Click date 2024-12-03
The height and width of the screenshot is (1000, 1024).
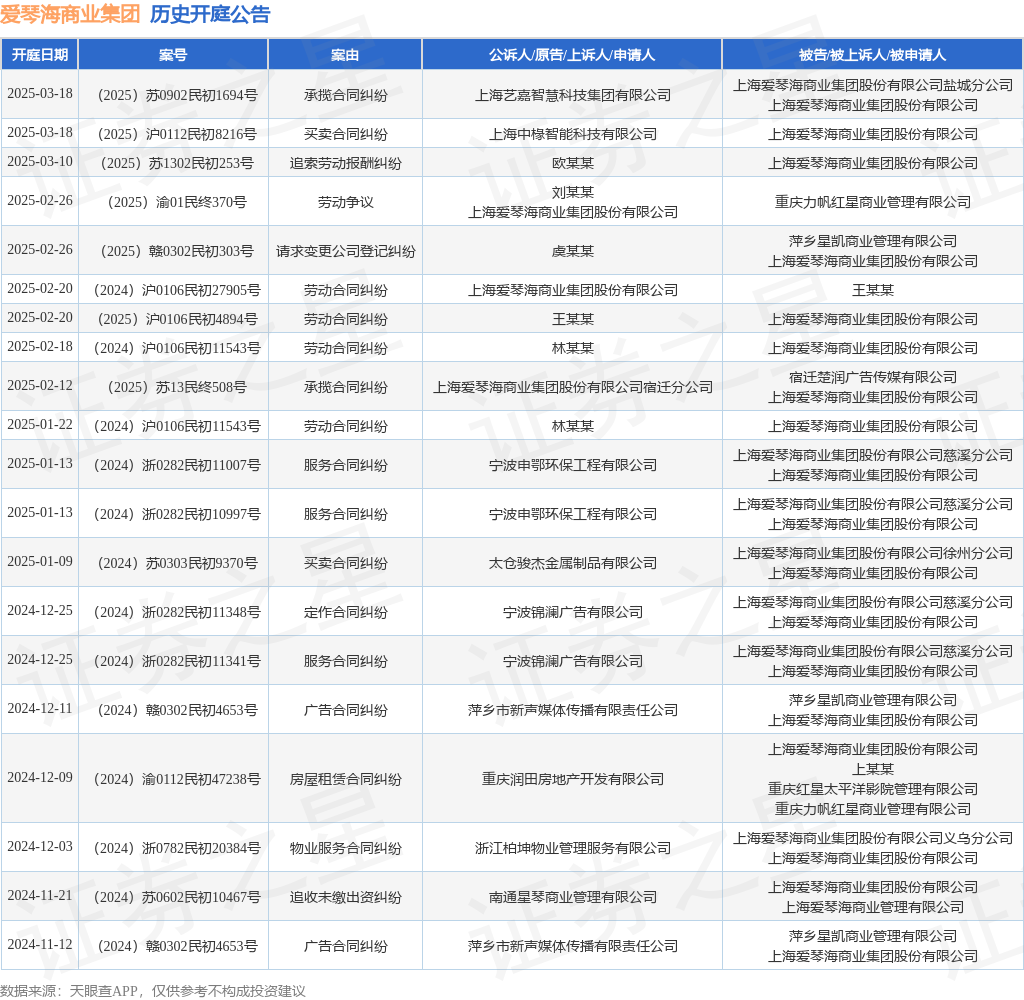tap(40, 846)
